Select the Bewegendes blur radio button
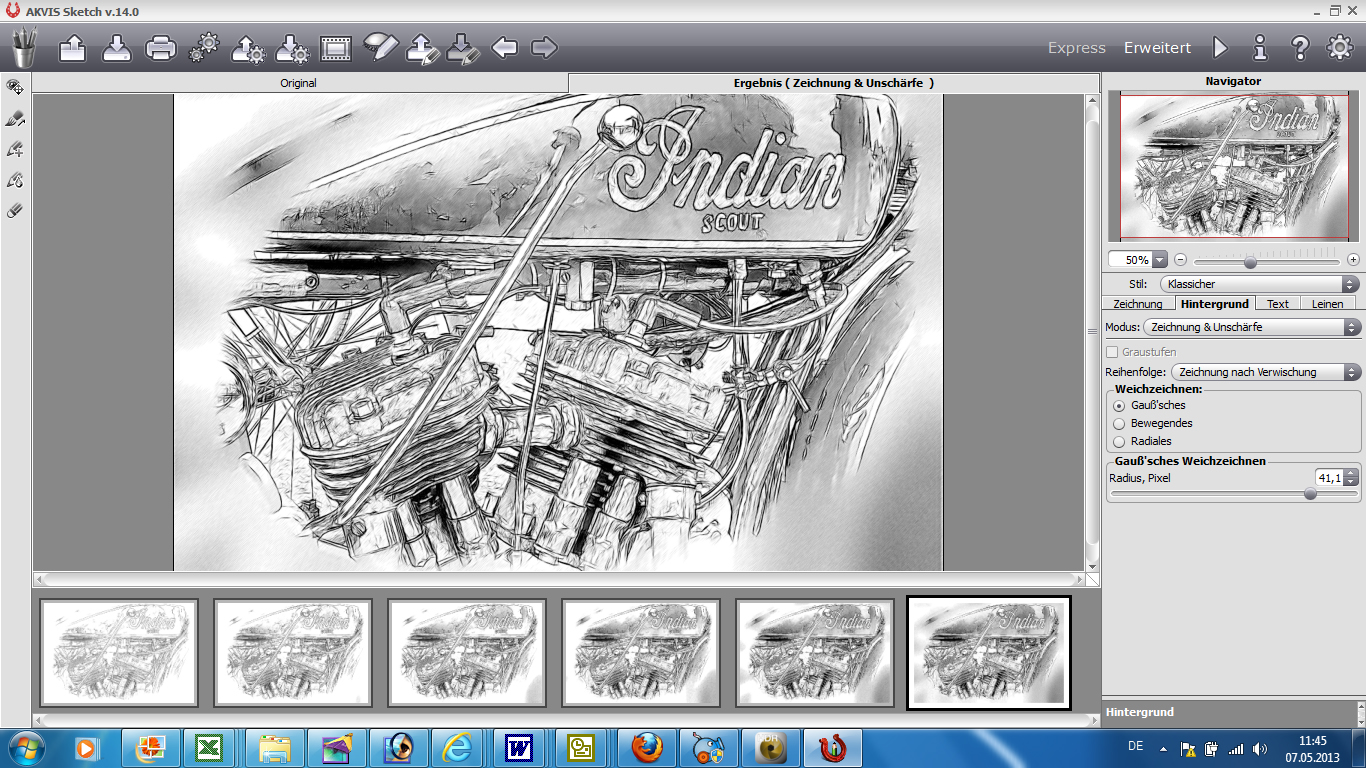The height and width of the screenshot is (768, 1366). tap(1119, 423)
